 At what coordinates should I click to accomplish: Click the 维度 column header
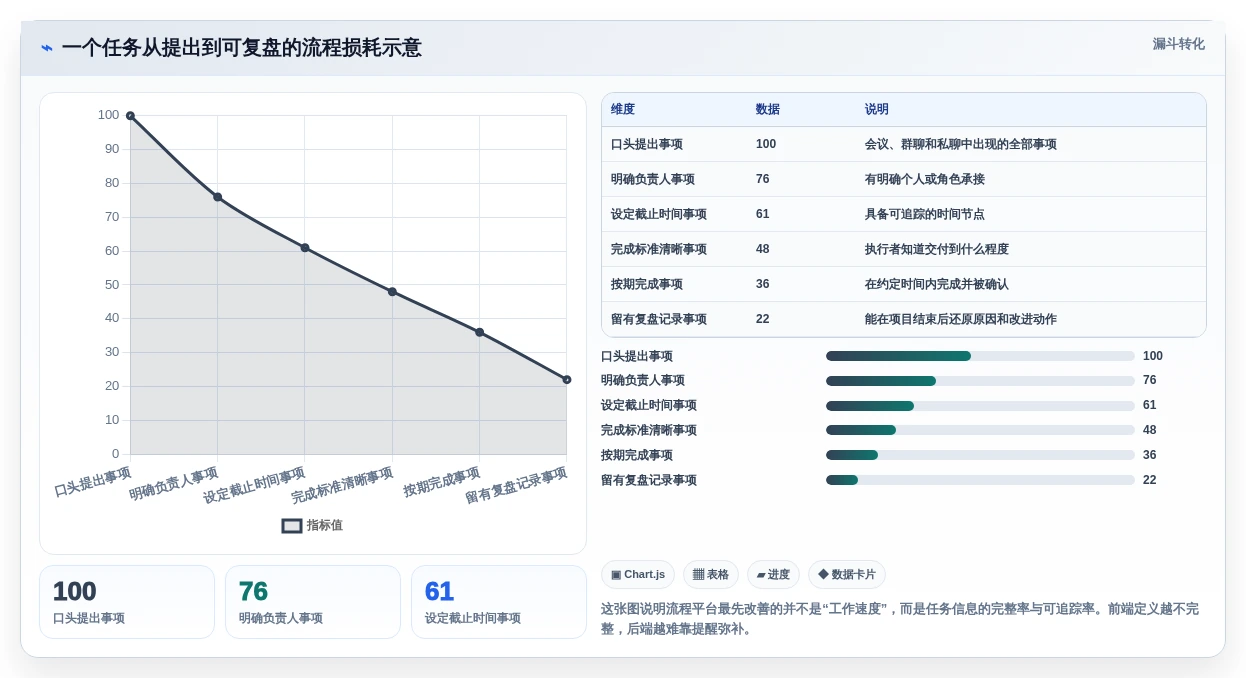click(x=623, y=109)
